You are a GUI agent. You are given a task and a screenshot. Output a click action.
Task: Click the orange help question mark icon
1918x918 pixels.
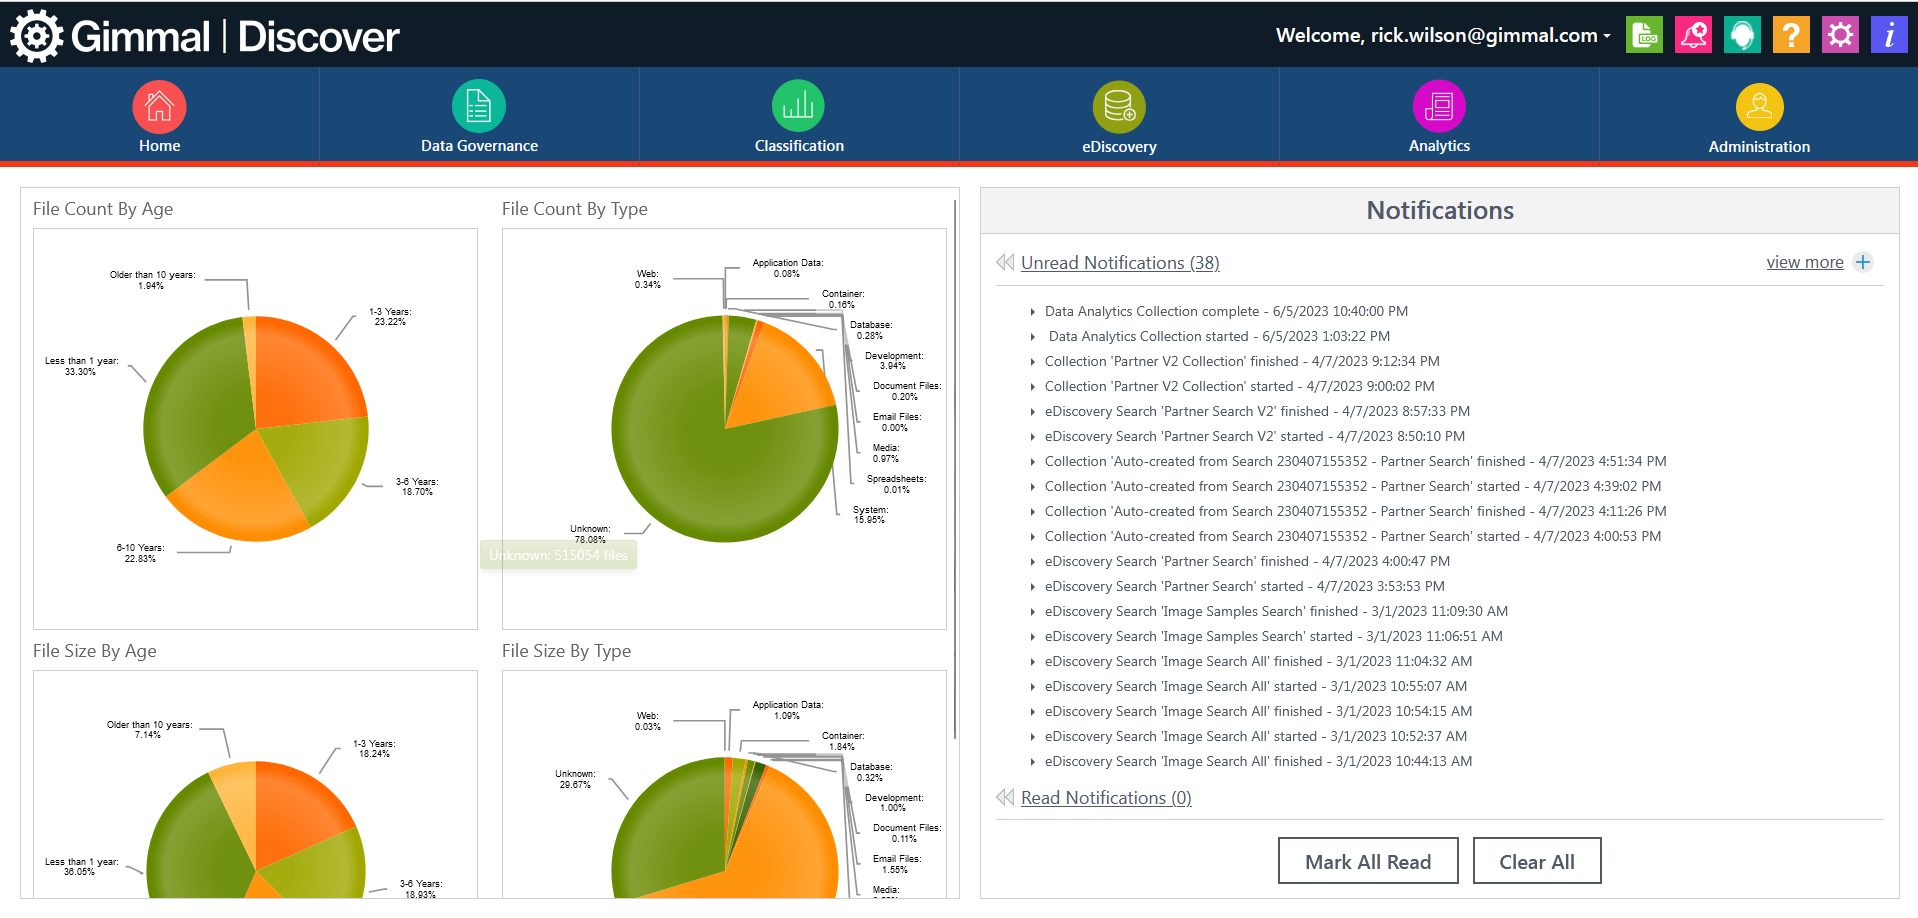click(x=1791, y=35)
